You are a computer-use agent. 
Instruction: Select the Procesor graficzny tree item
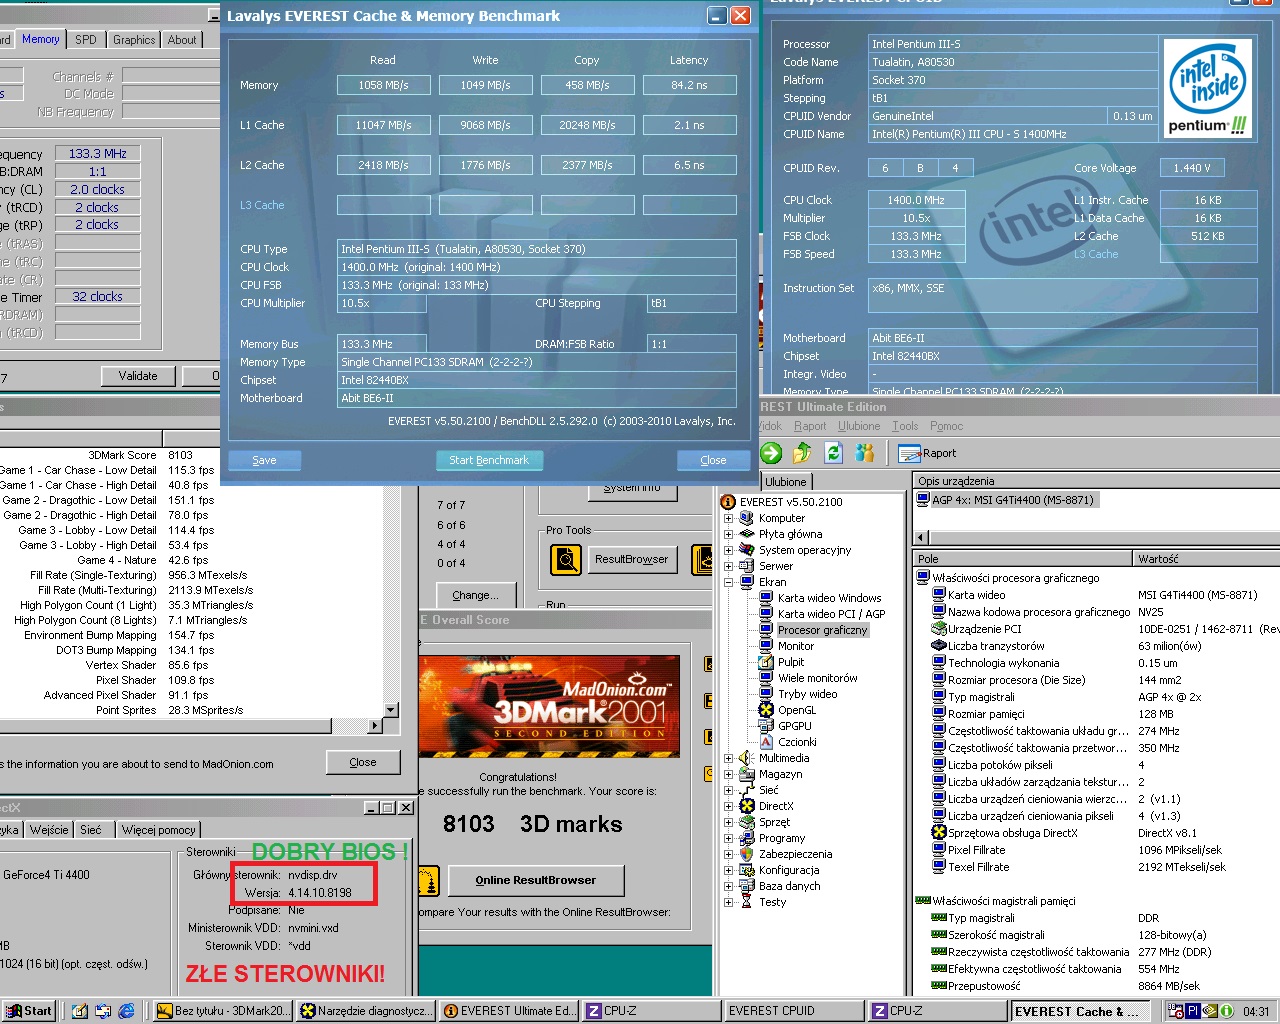(823, 630)
